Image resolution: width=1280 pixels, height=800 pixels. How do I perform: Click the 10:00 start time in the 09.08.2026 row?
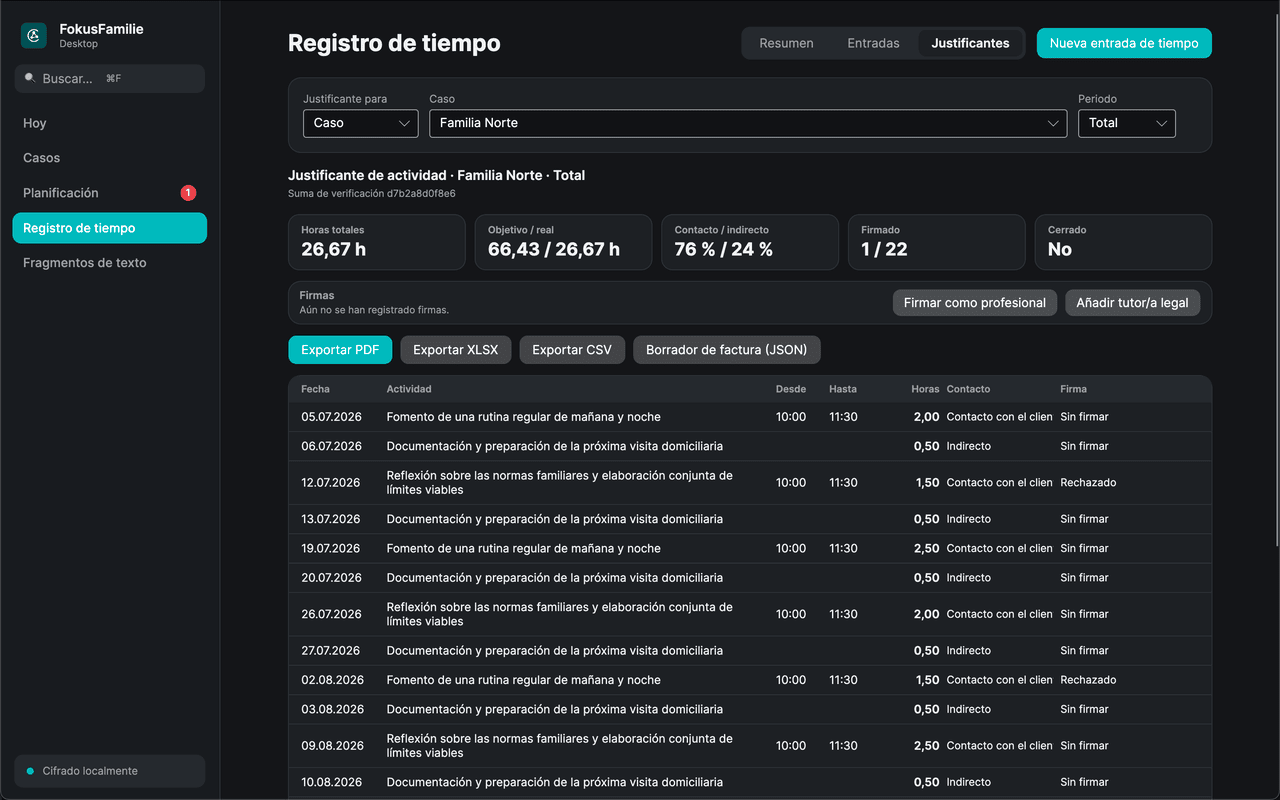point(791,746)
